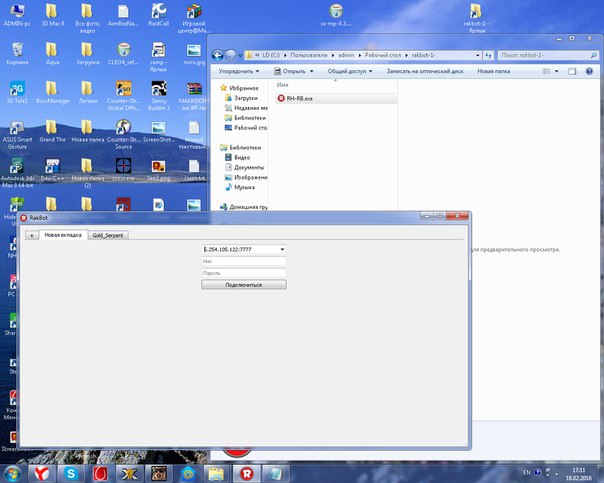604x483 pixels.
Task: Launch Sanny Builder 3 shortcut
Action: 158,96
